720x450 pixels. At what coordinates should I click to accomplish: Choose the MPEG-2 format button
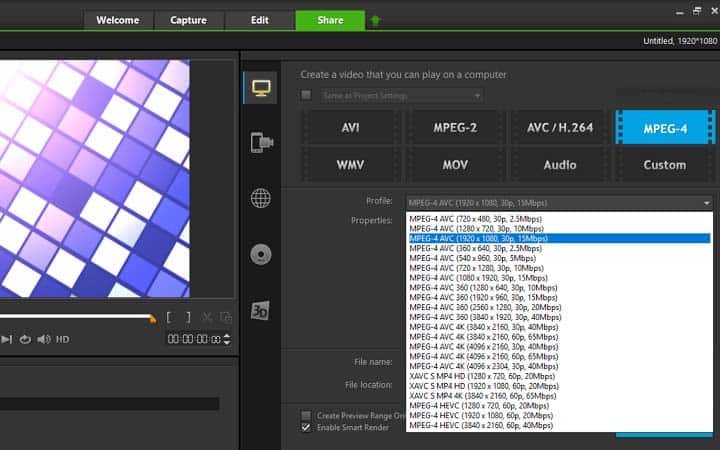pos(455,128)
